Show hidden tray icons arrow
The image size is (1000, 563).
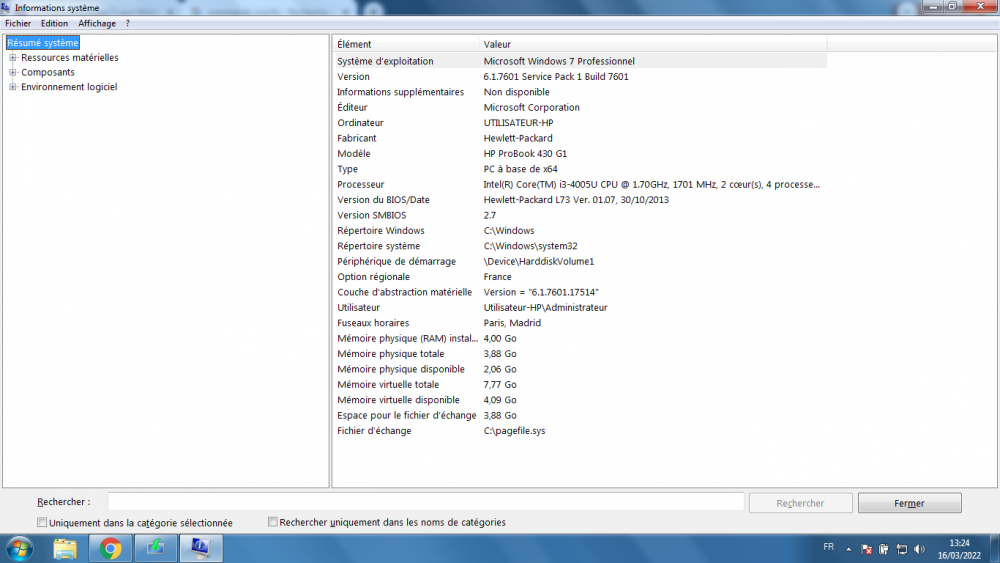coord(848,549)
